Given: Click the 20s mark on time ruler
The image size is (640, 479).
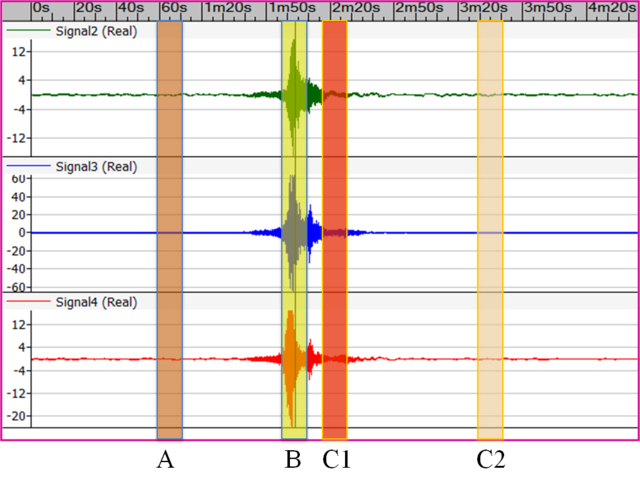Looking at the screenshot, I should [x=89, y=8].
